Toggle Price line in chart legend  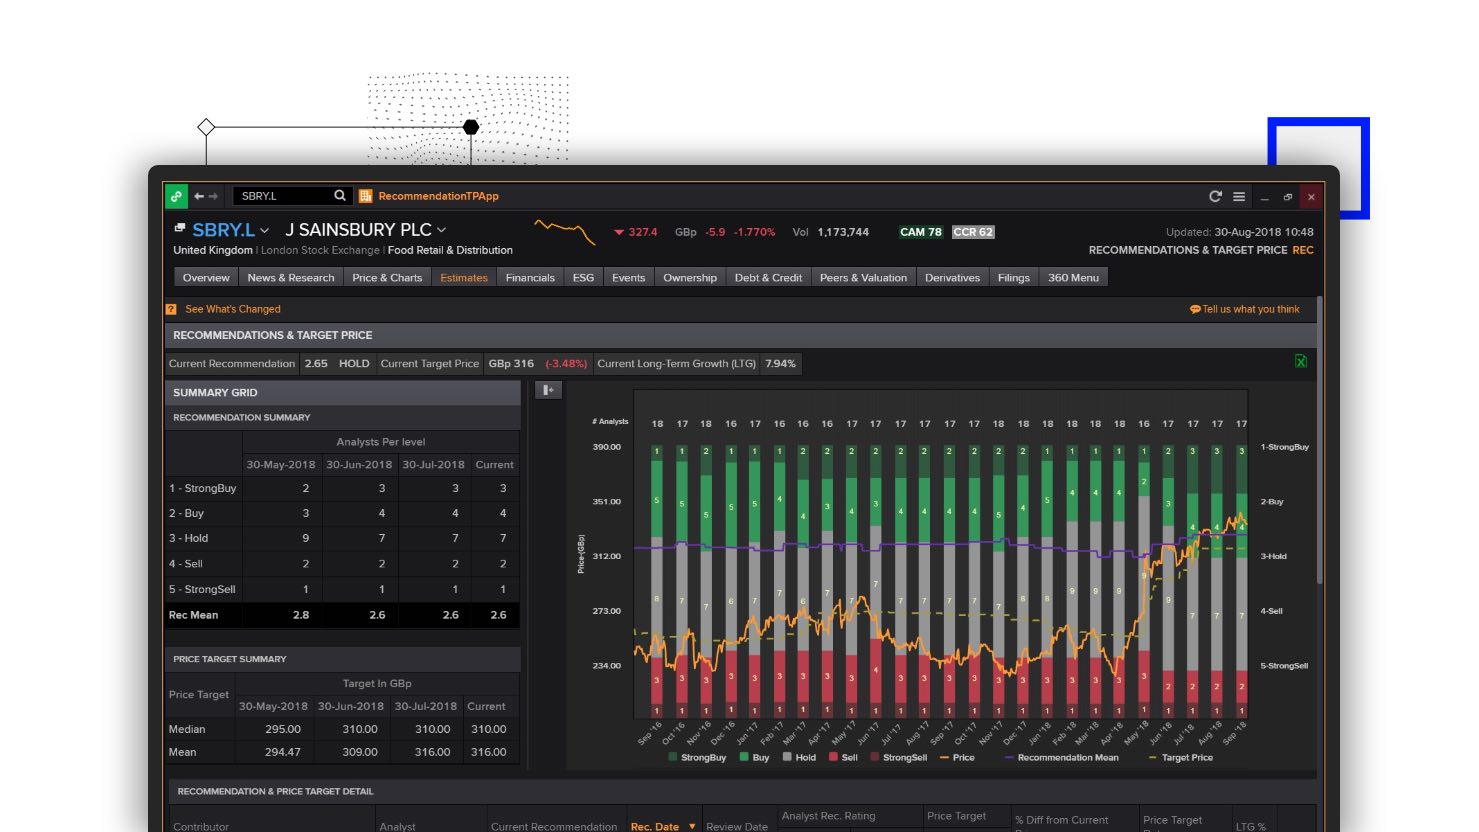(x=957, y=757)
